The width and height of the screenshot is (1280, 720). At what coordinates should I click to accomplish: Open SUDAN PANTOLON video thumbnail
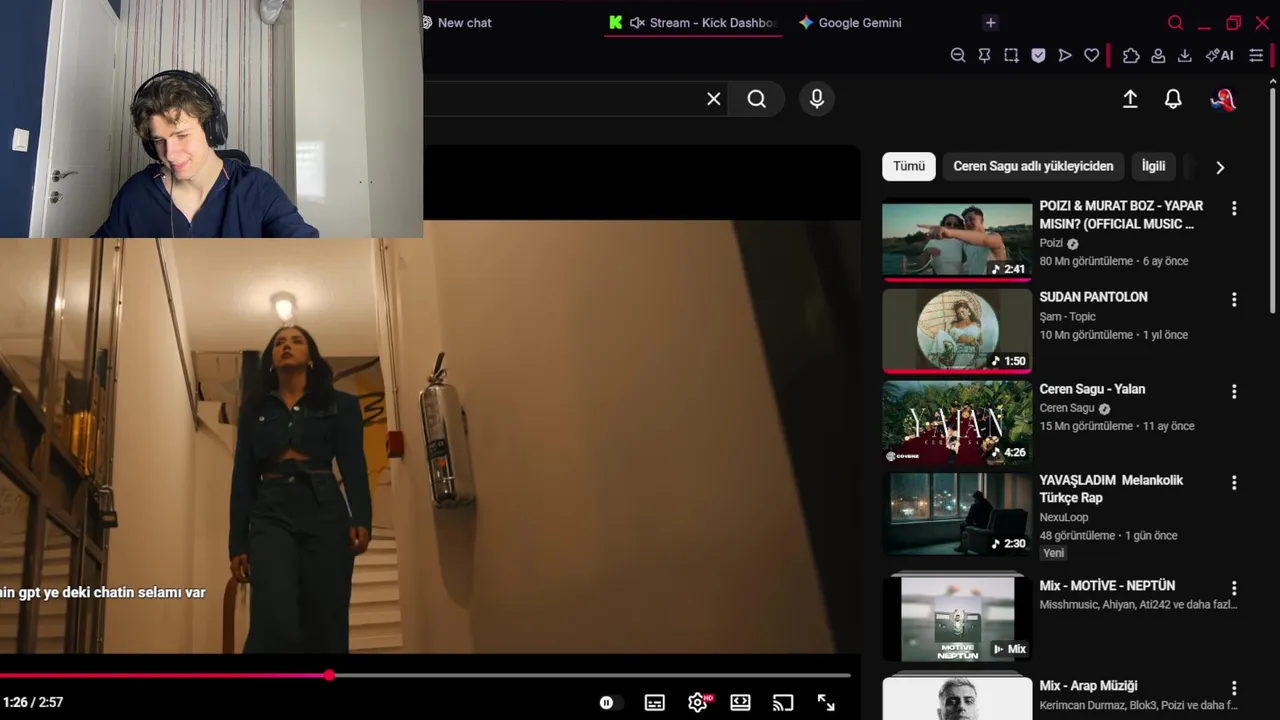[957, 331]
